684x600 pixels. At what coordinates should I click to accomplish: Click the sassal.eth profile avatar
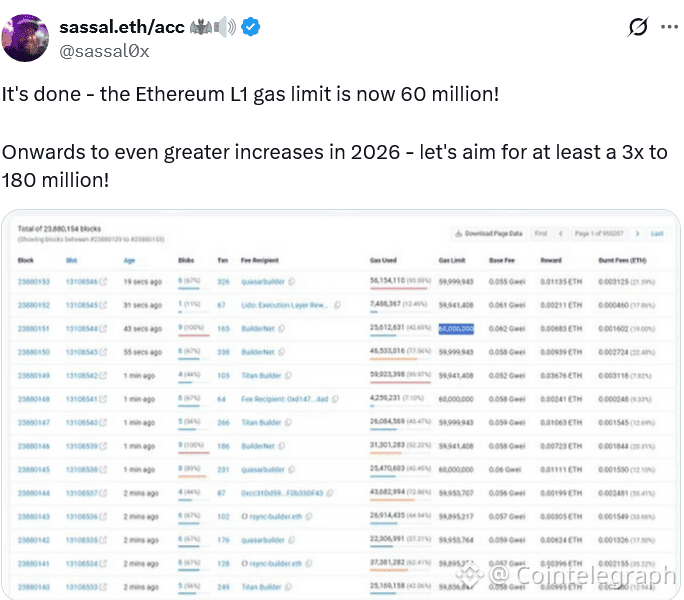pyautogui.click(x=26, y=37)
